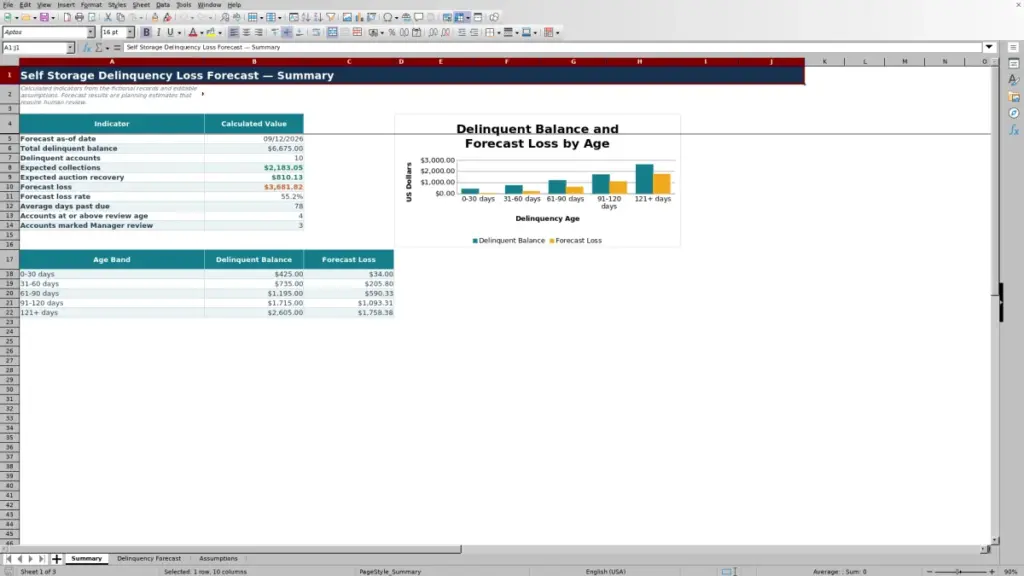Open the sidebar Navigator compass icon
Image resolution: width=1024 pixels, height=576 pixels.
click(1014, 113)
